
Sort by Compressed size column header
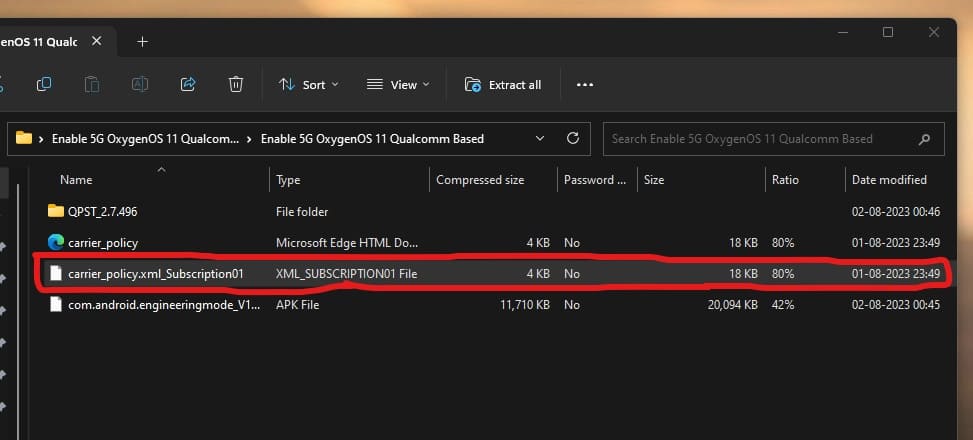480,180
